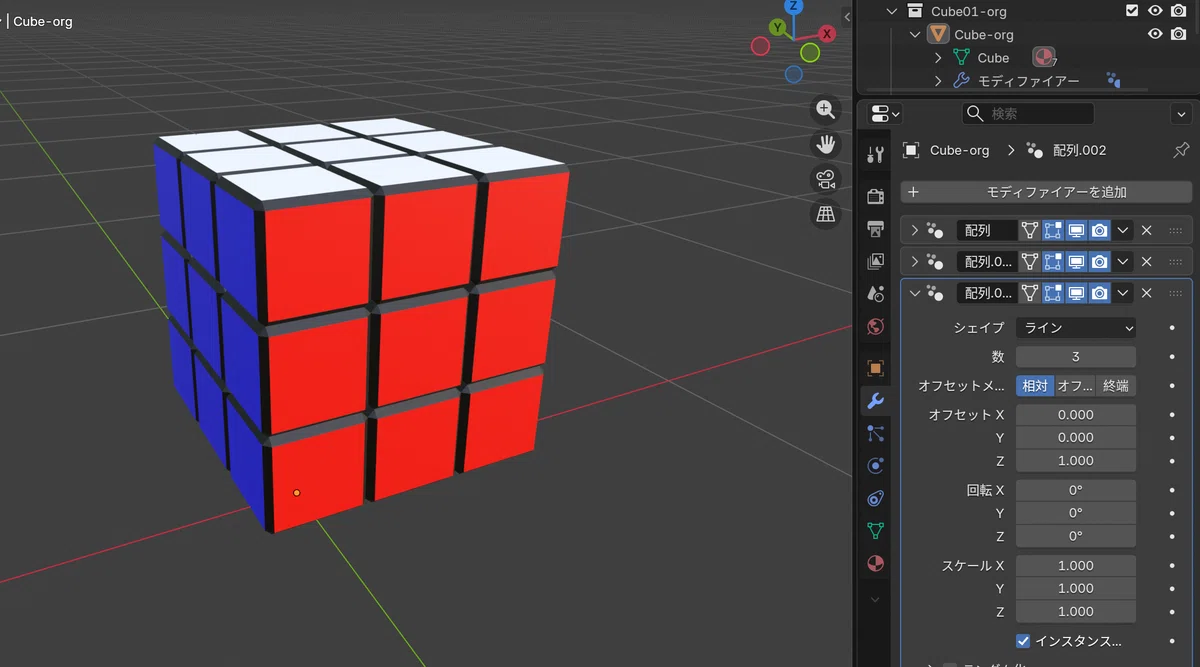This screenshot has width=1200, height=667.
Task: Click the orange object icon of Cube-org
Action: pos(938,34)
